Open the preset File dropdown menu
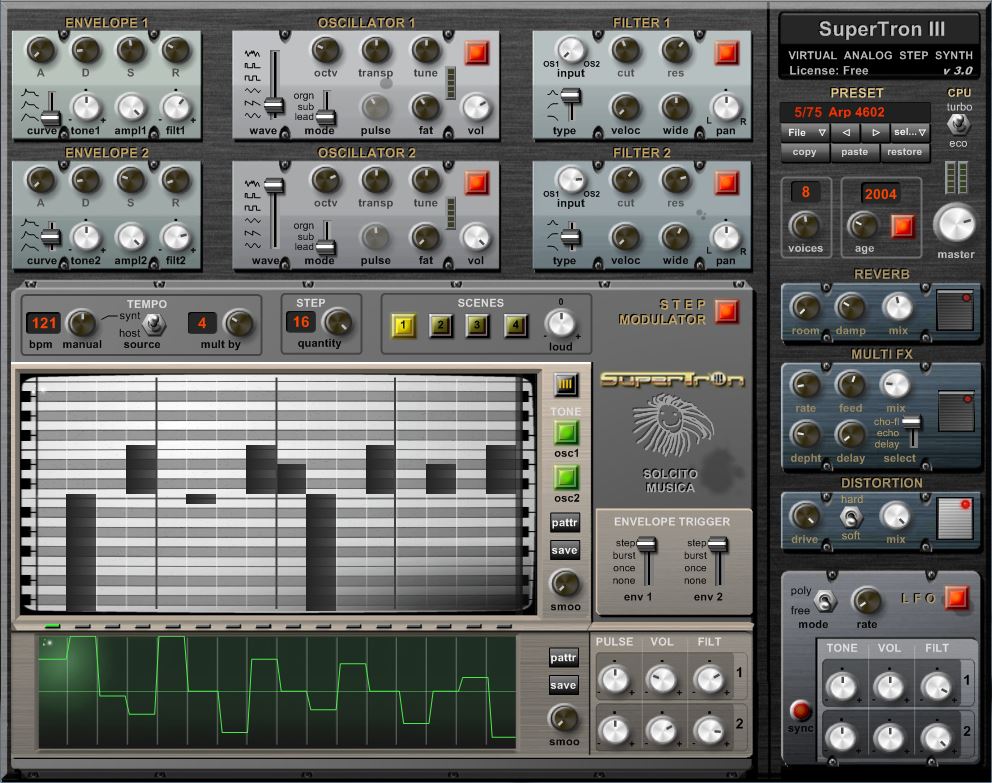Viewport: 992px width, 783px height. pyautogui.click(x=805, y=133)
